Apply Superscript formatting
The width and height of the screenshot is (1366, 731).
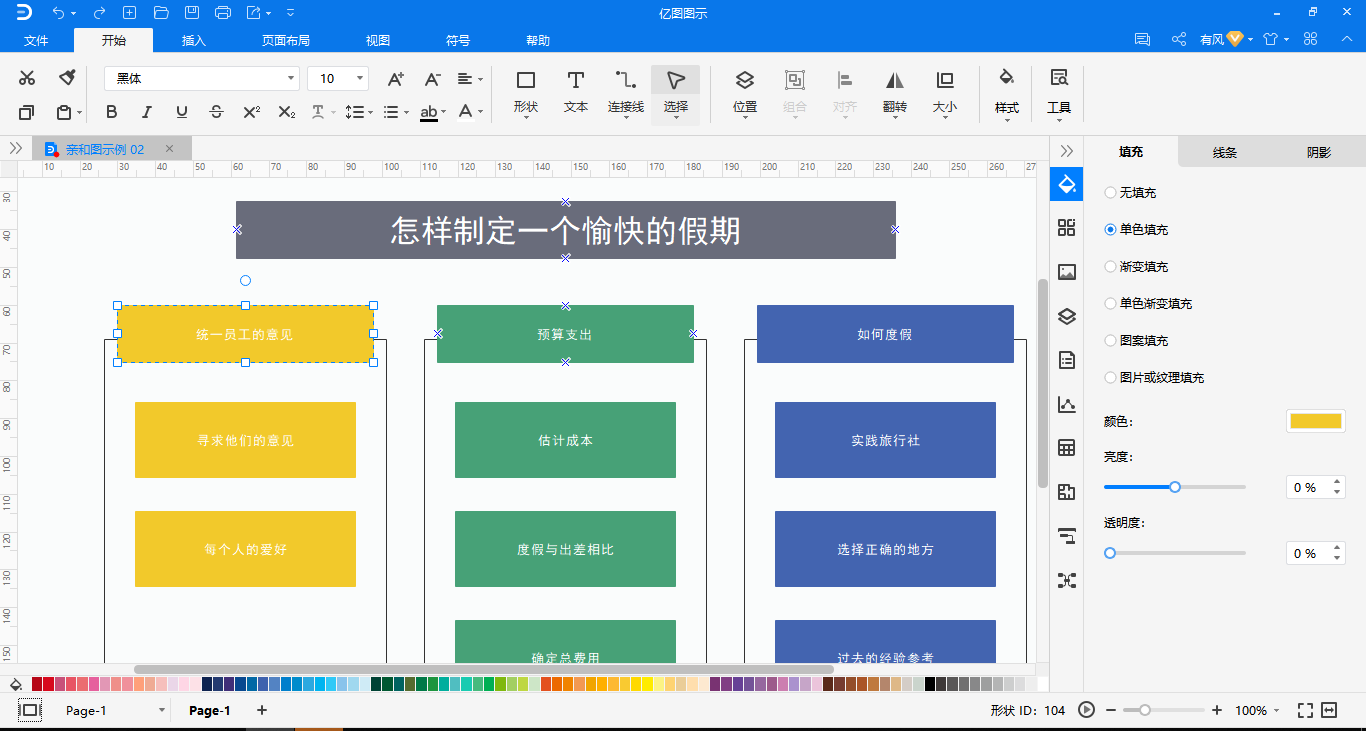point(252,112)
